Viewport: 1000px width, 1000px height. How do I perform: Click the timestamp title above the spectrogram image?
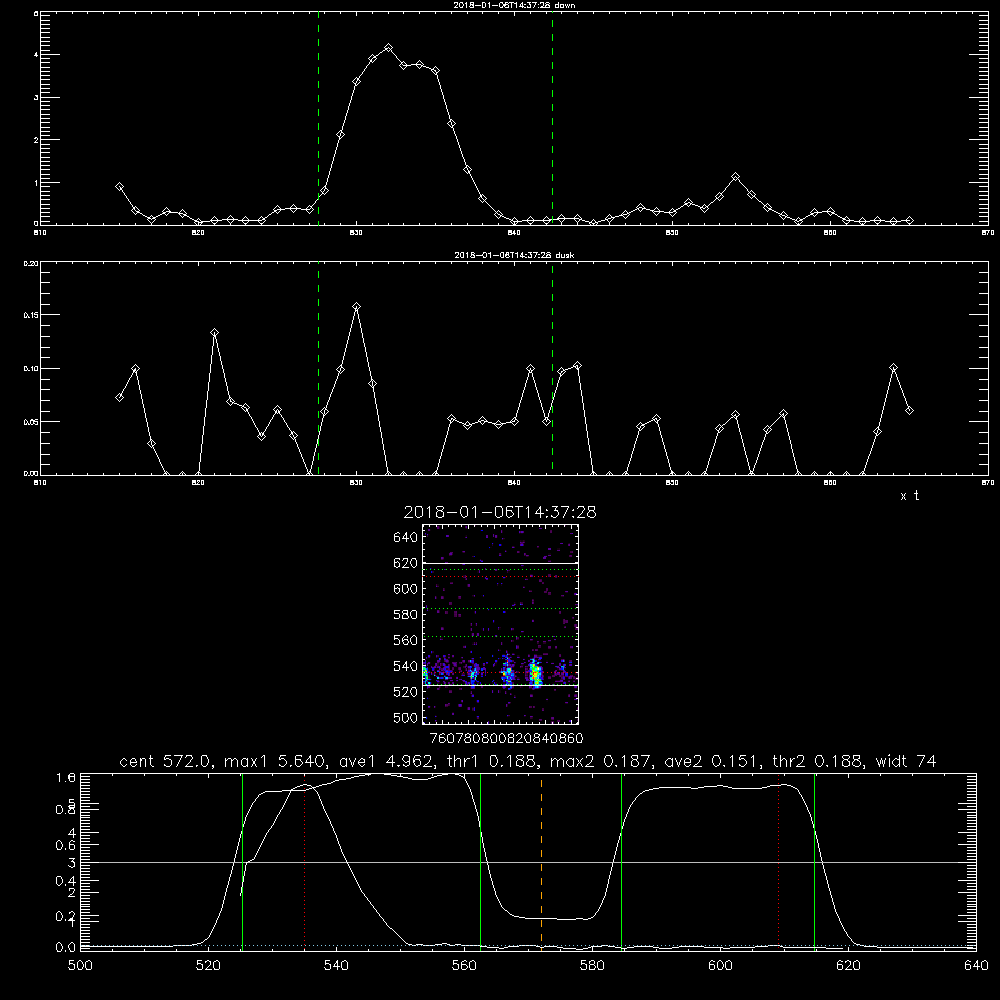click(x=500, y=512)
